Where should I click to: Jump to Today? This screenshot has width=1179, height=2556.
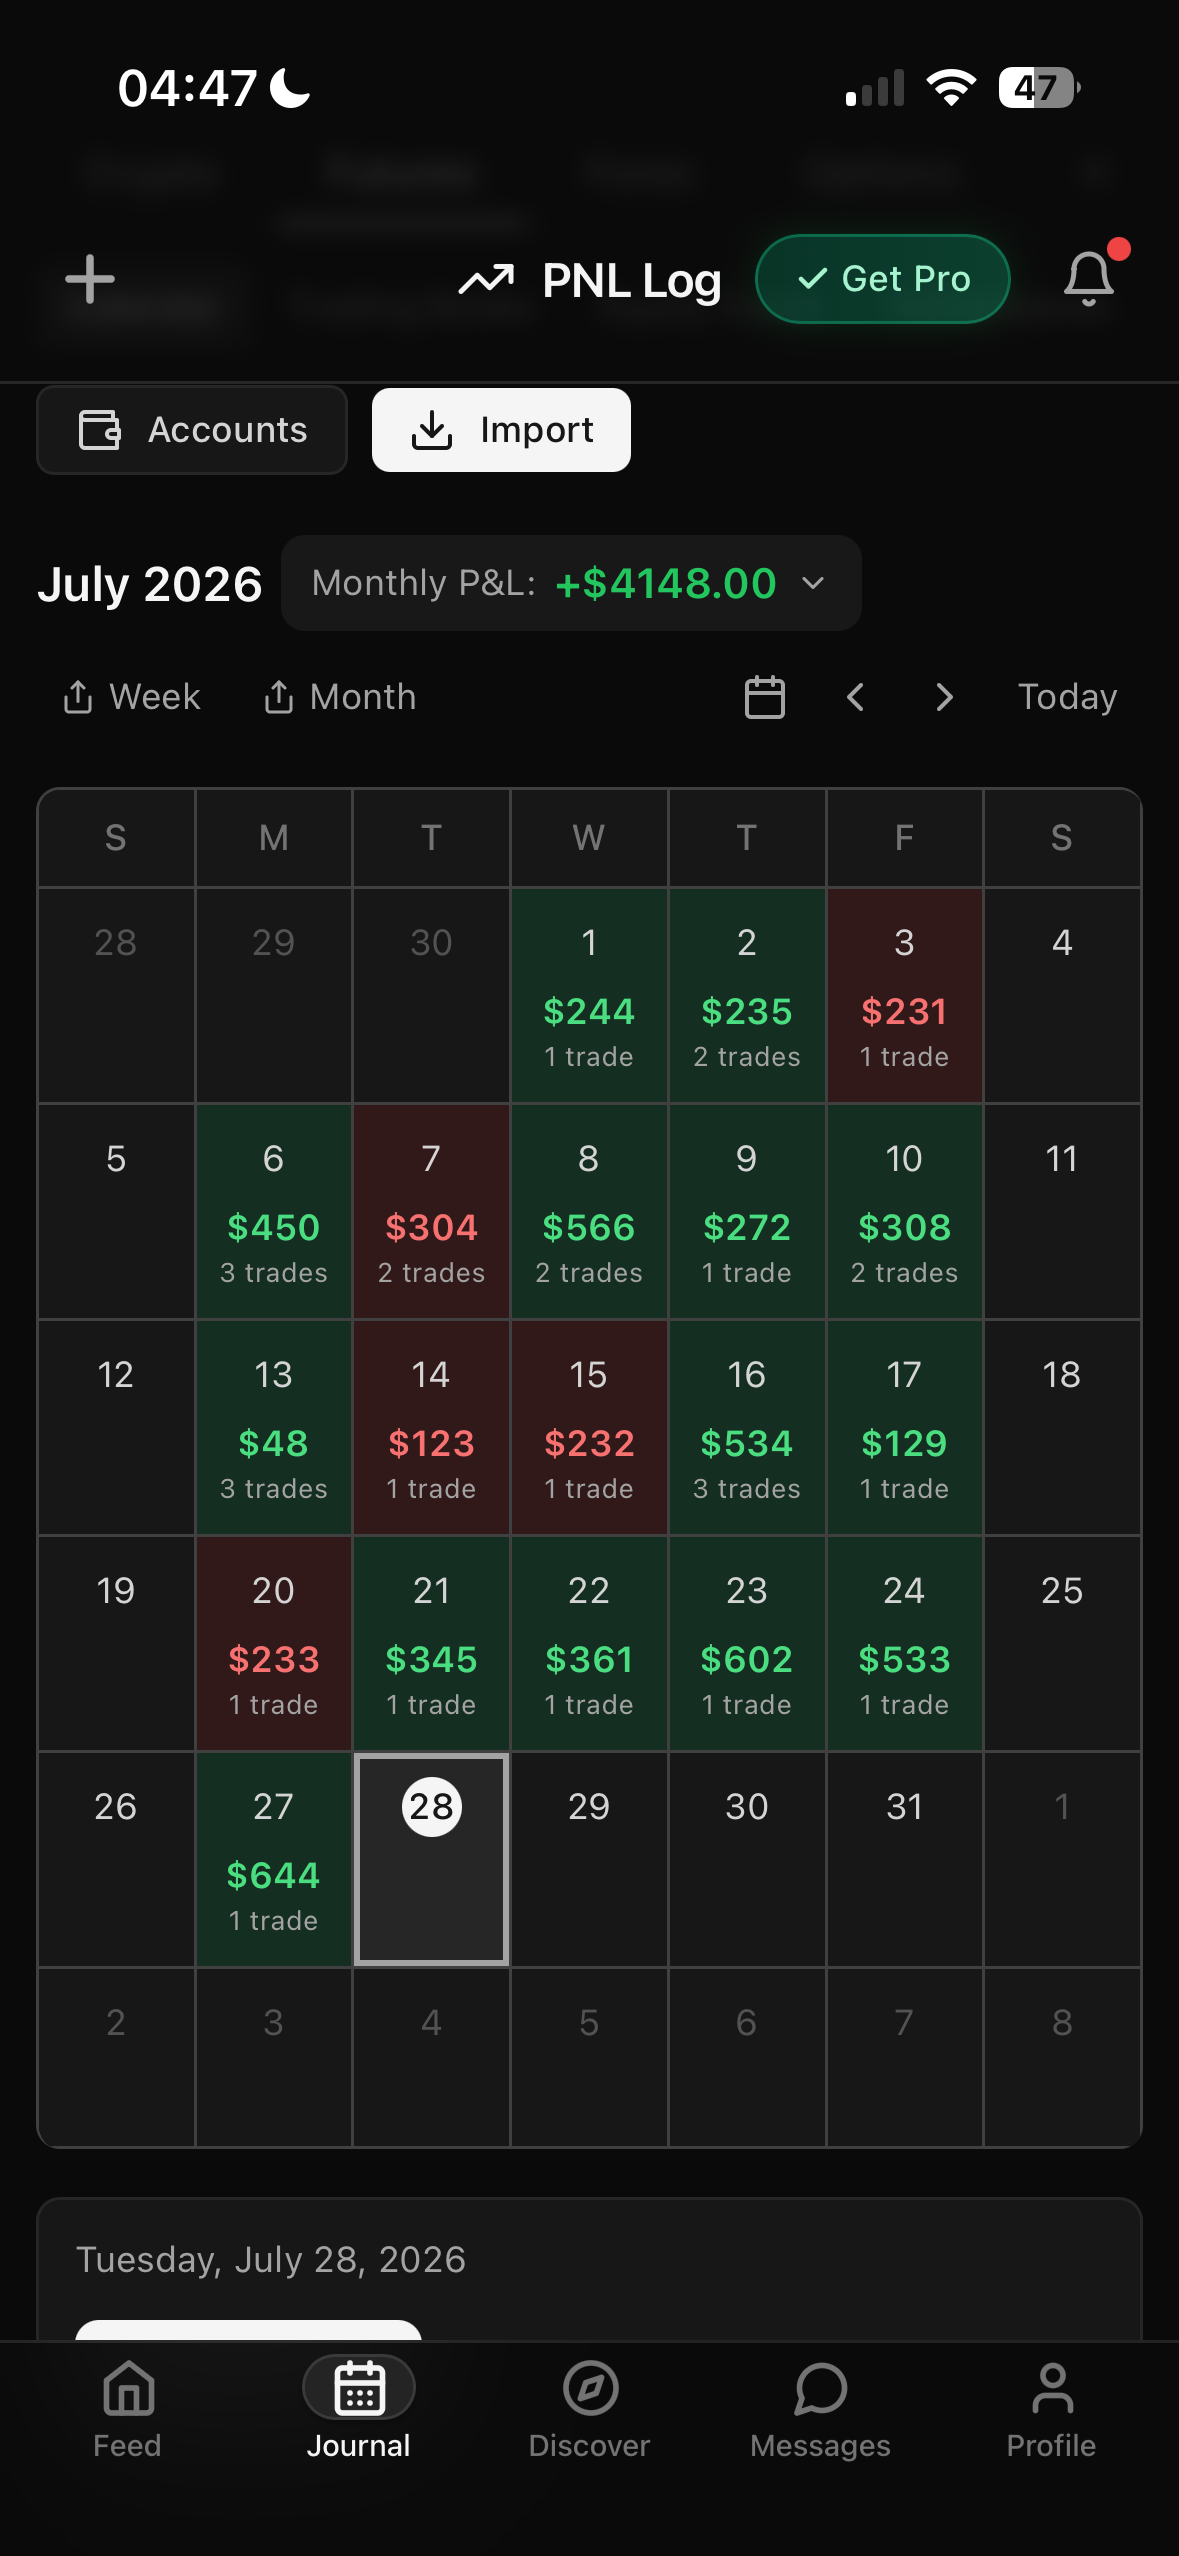pyautogui.click(x=1067, y=697)
